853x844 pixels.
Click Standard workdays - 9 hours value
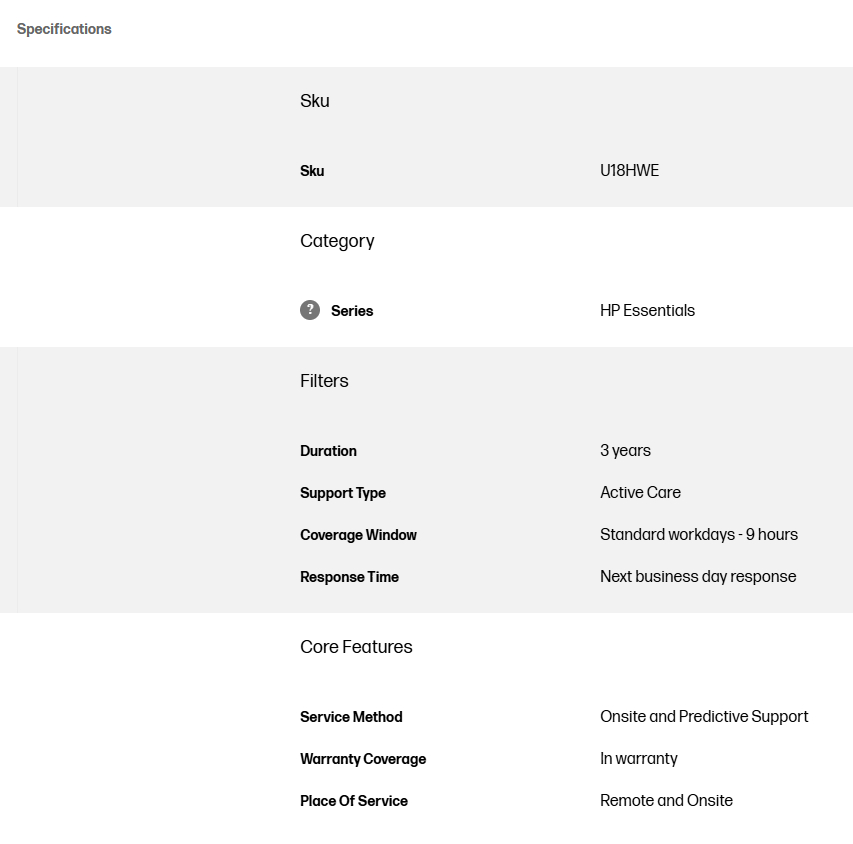coord(699,535)
